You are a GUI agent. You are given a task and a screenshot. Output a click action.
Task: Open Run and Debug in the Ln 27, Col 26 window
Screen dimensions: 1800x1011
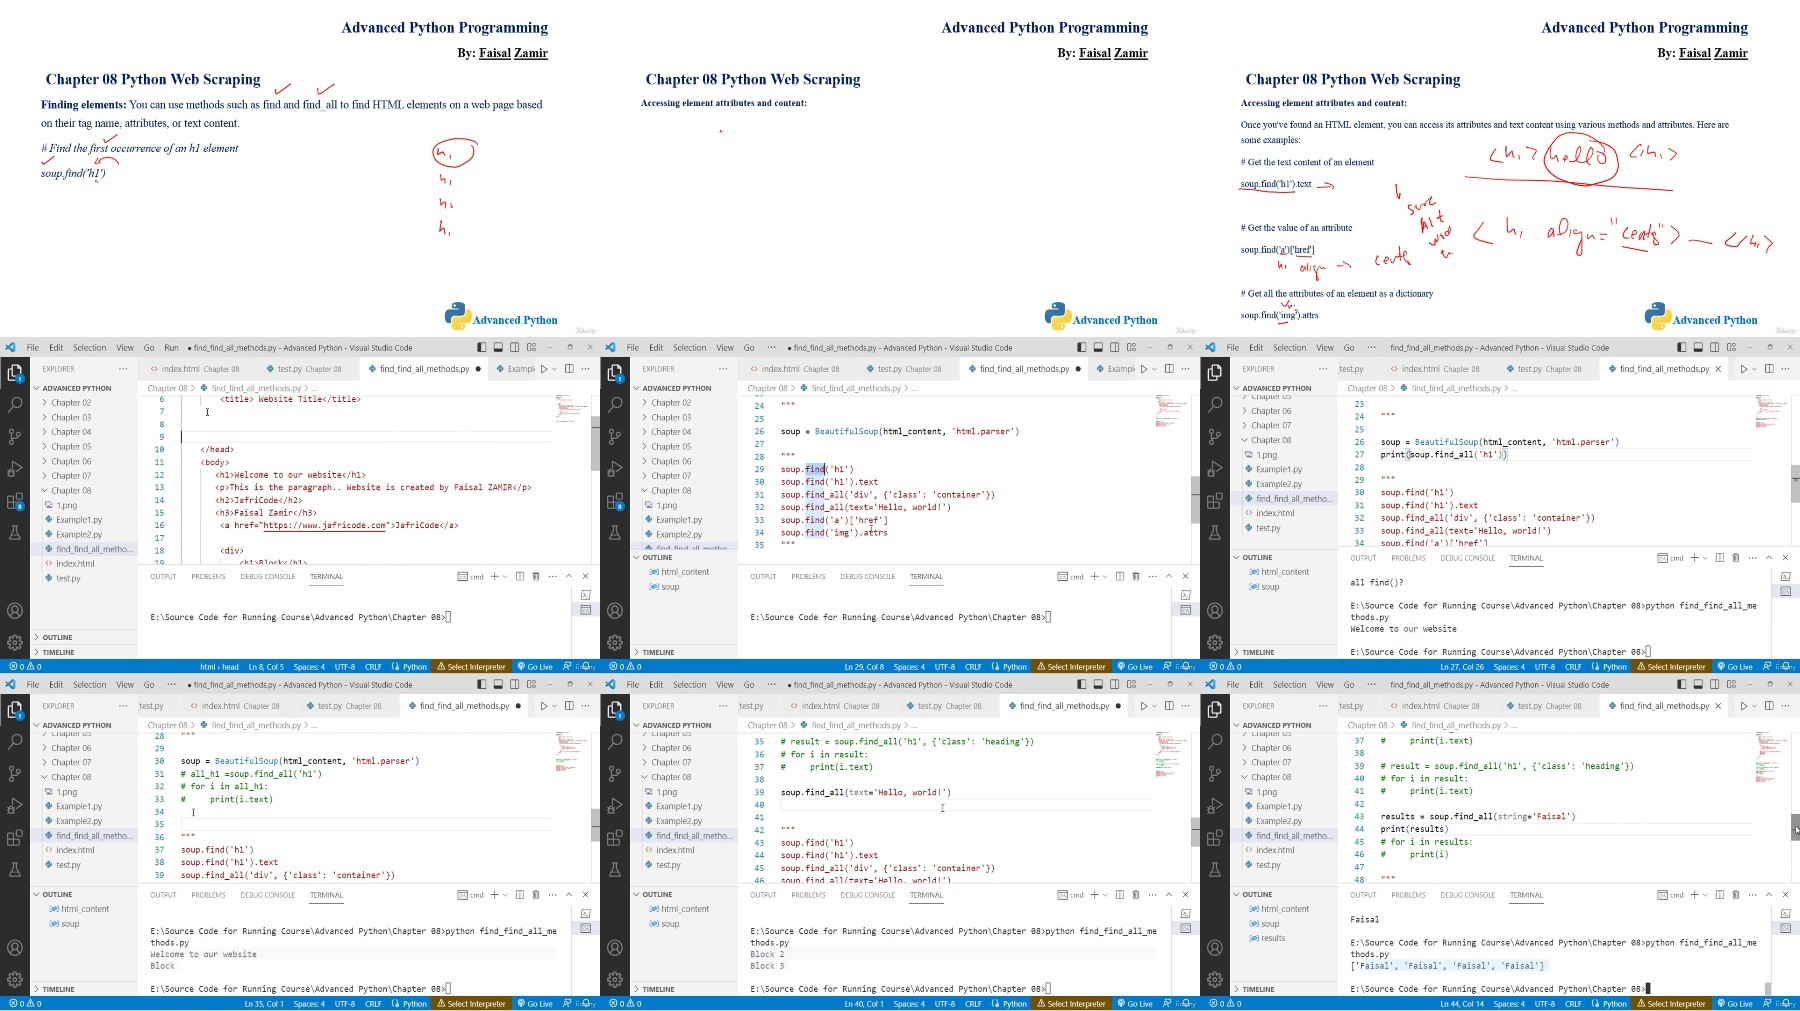[1215, 469]
